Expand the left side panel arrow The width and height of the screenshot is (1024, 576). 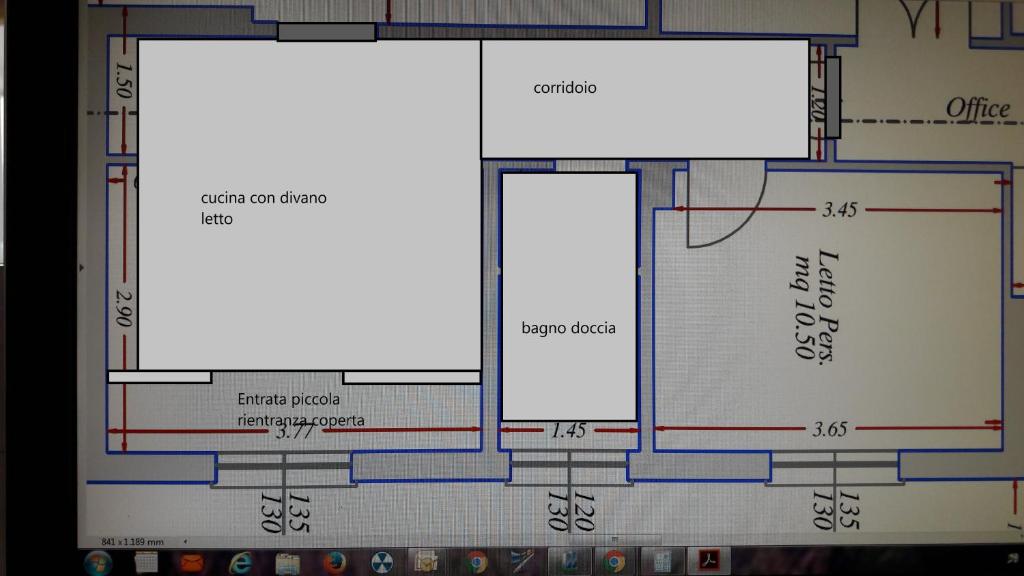(81, 267)
